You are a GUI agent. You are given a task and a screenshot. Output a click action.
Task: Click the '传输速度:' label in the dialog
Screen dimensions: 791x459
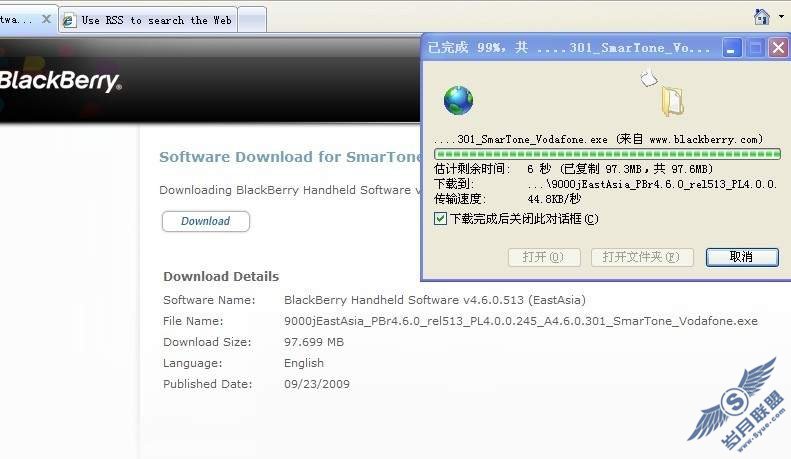[x=460, y=199]
